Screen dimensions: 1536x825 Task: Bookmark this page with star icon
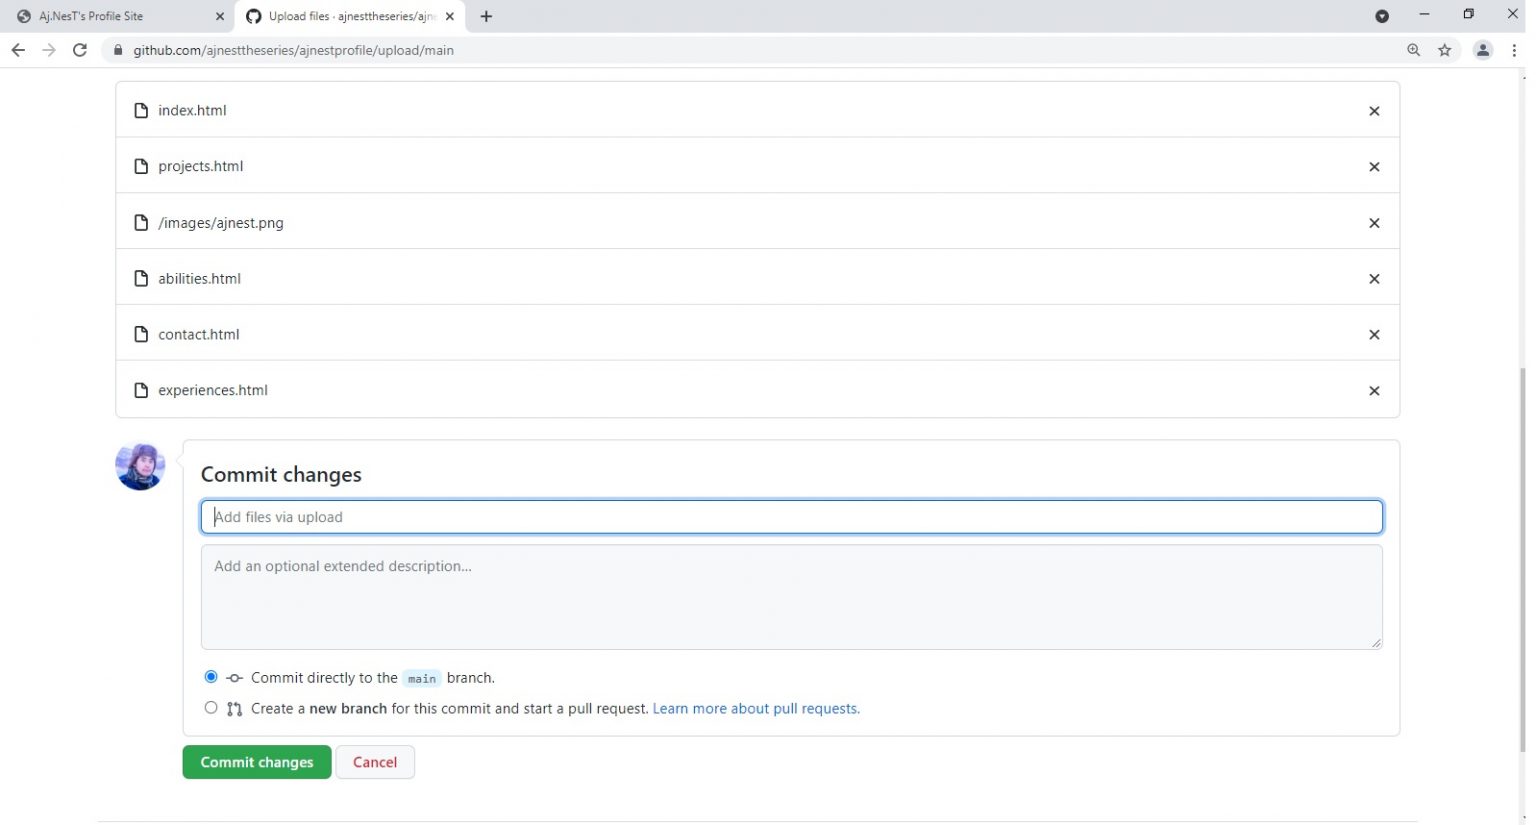coord(1444,50)
